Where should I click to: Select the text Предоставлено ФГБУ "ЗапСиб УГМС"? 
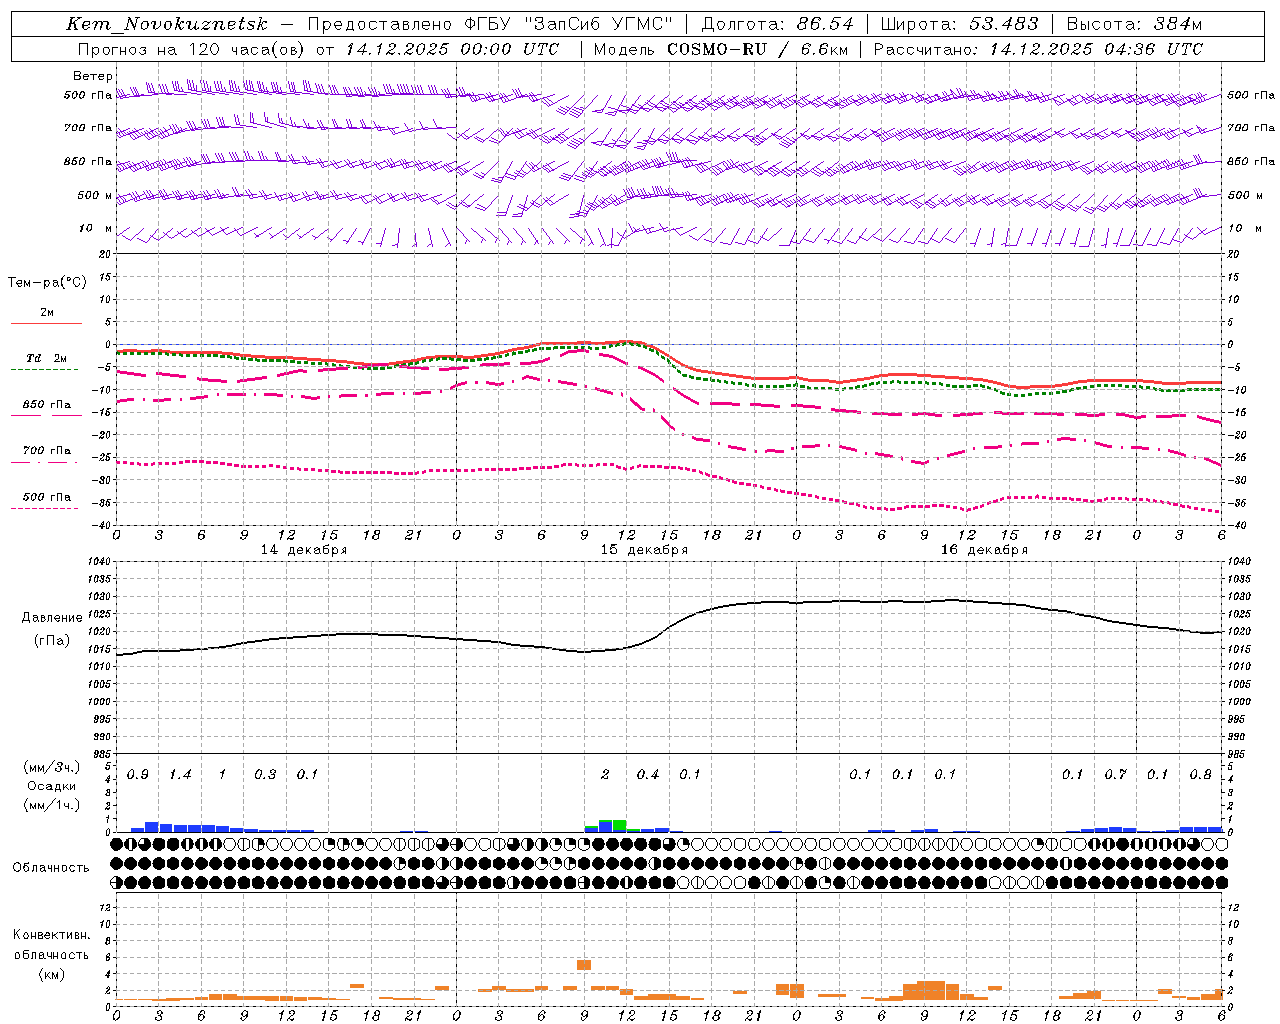click(x=492, y=24)
